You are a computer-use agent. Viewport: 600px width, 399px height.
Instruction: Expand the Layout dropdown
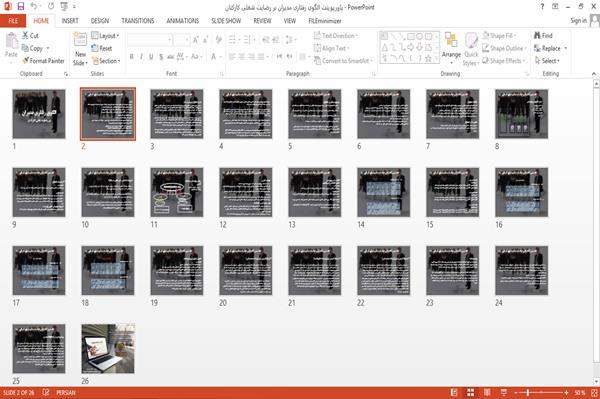105,36
